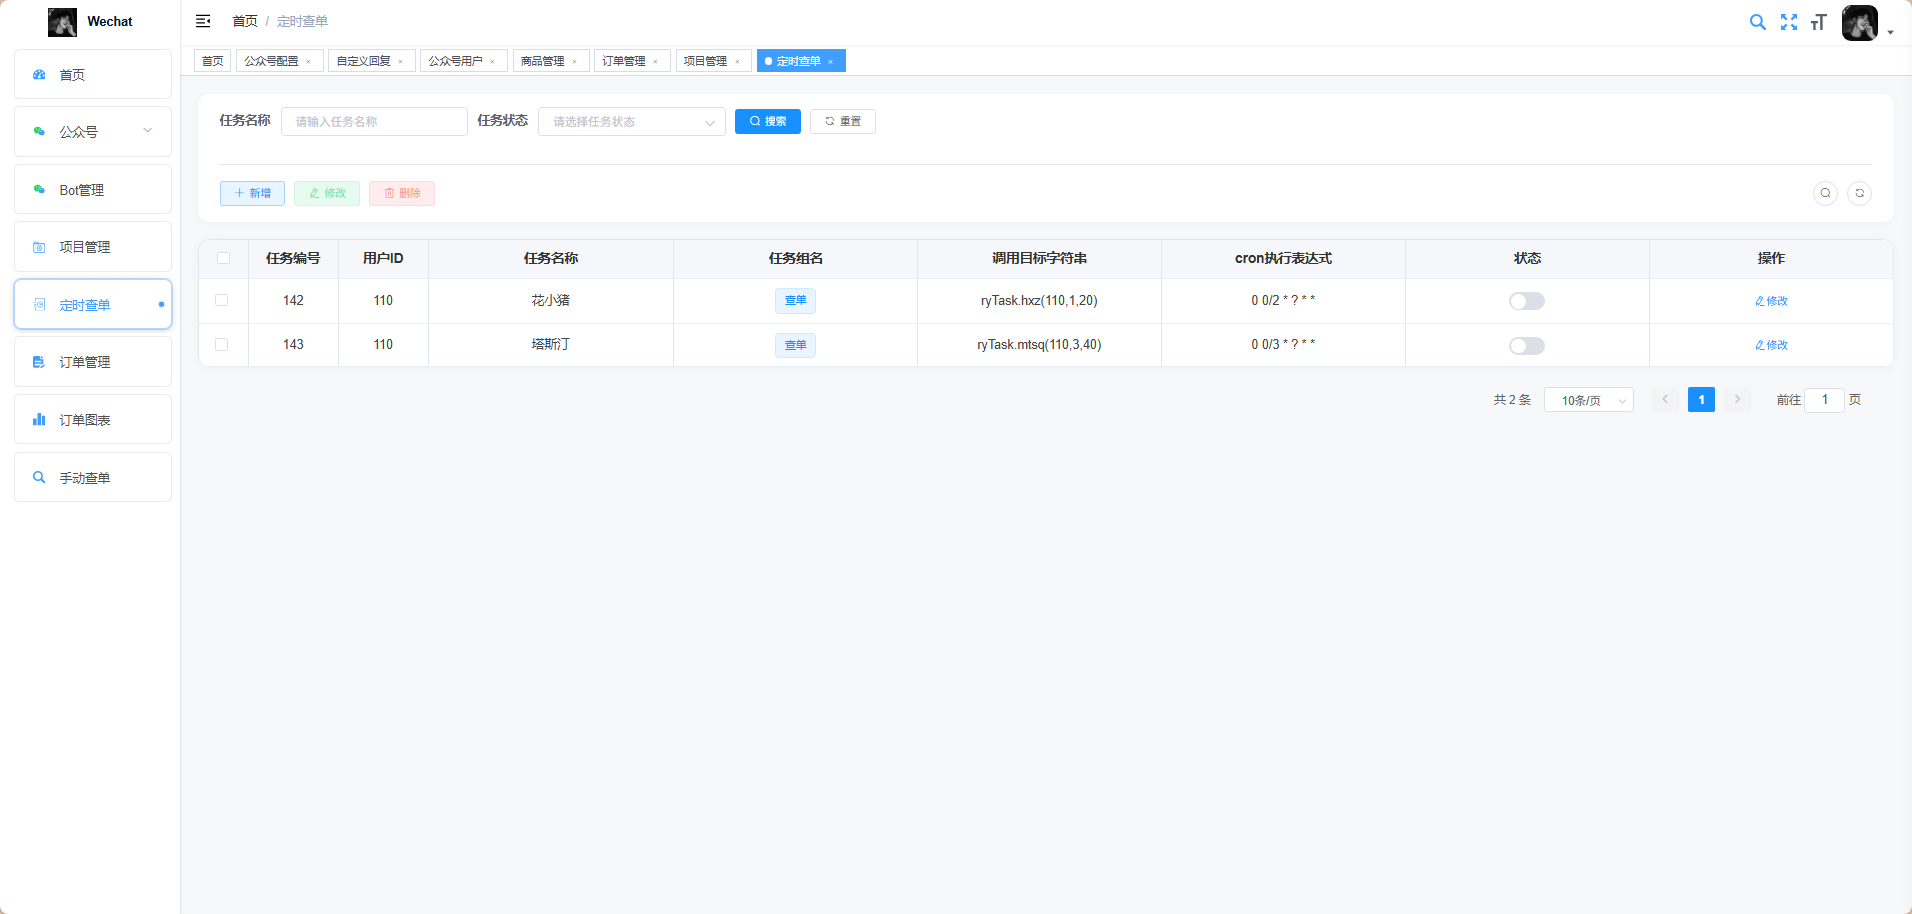Screen dimensions: 1912x914
Task: Click the round hide-search icon above table
Action: coord(1825,193)
